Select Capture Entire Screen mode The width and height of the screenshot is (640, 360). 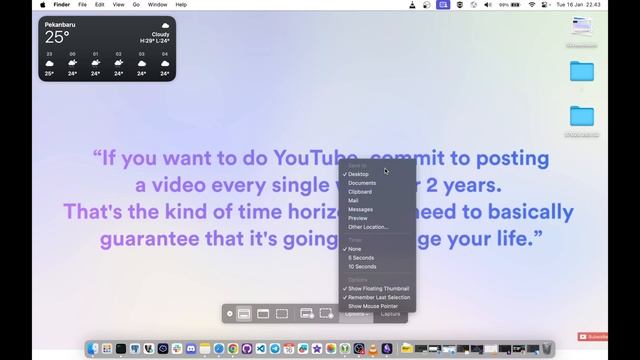[244, 314]
